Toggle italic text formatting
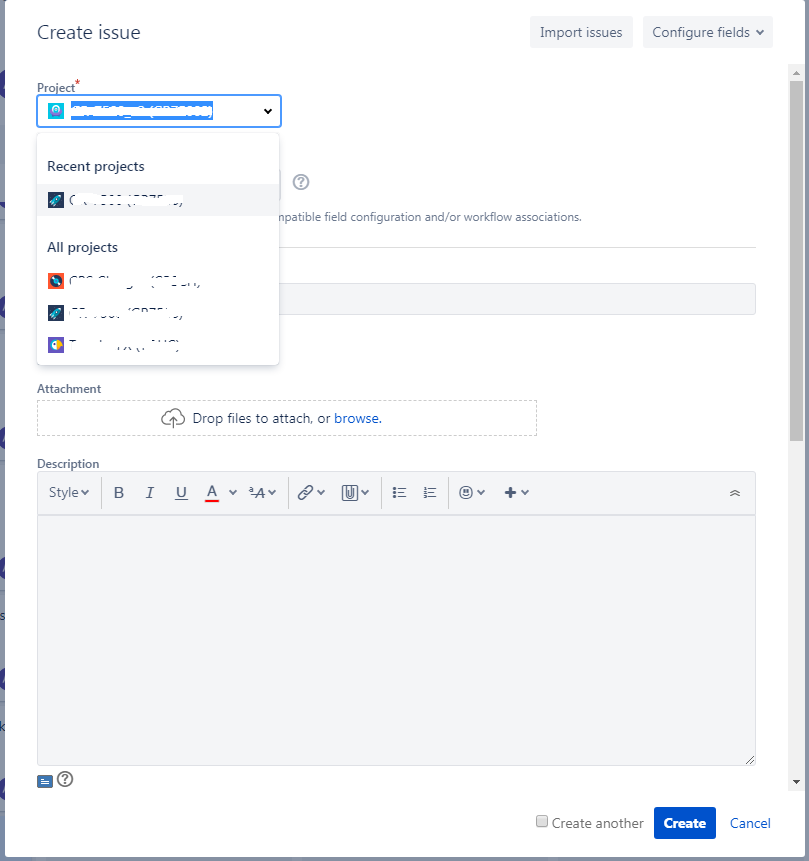809x861 pixels. (149, 493)
